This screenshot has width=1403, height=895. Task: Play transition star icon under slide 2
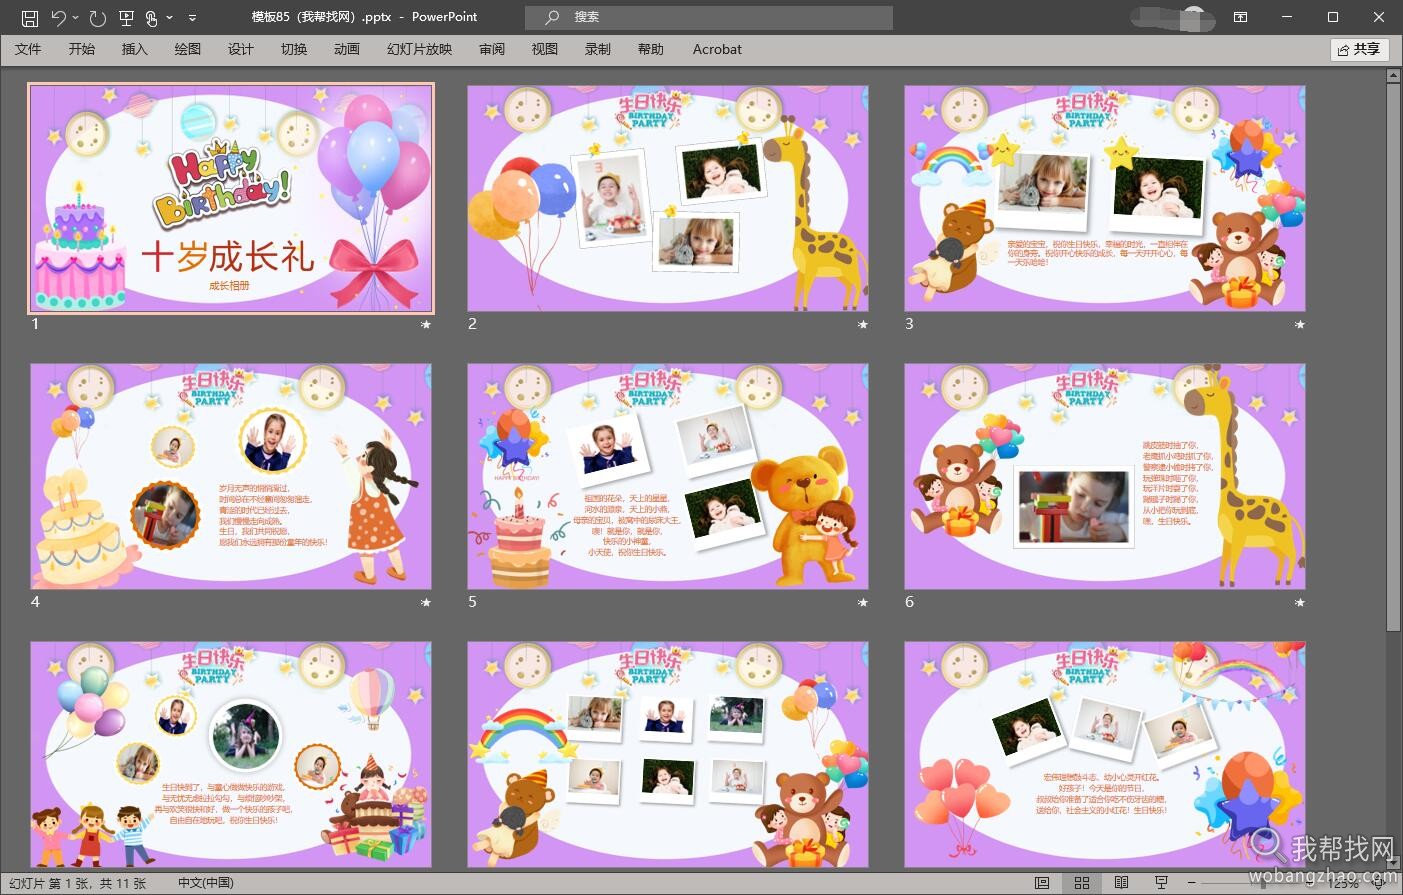click(x=863, y=325)
